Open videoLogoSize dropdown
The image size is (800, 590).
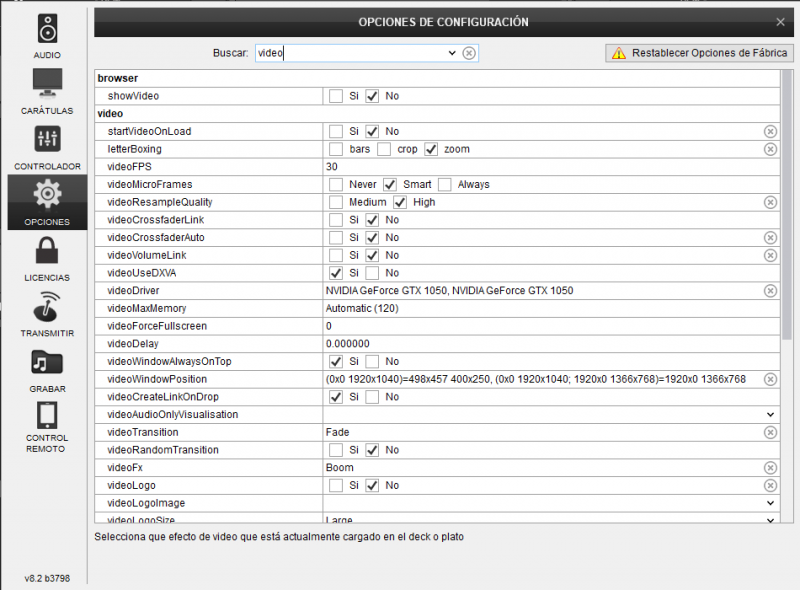(770, 520)
